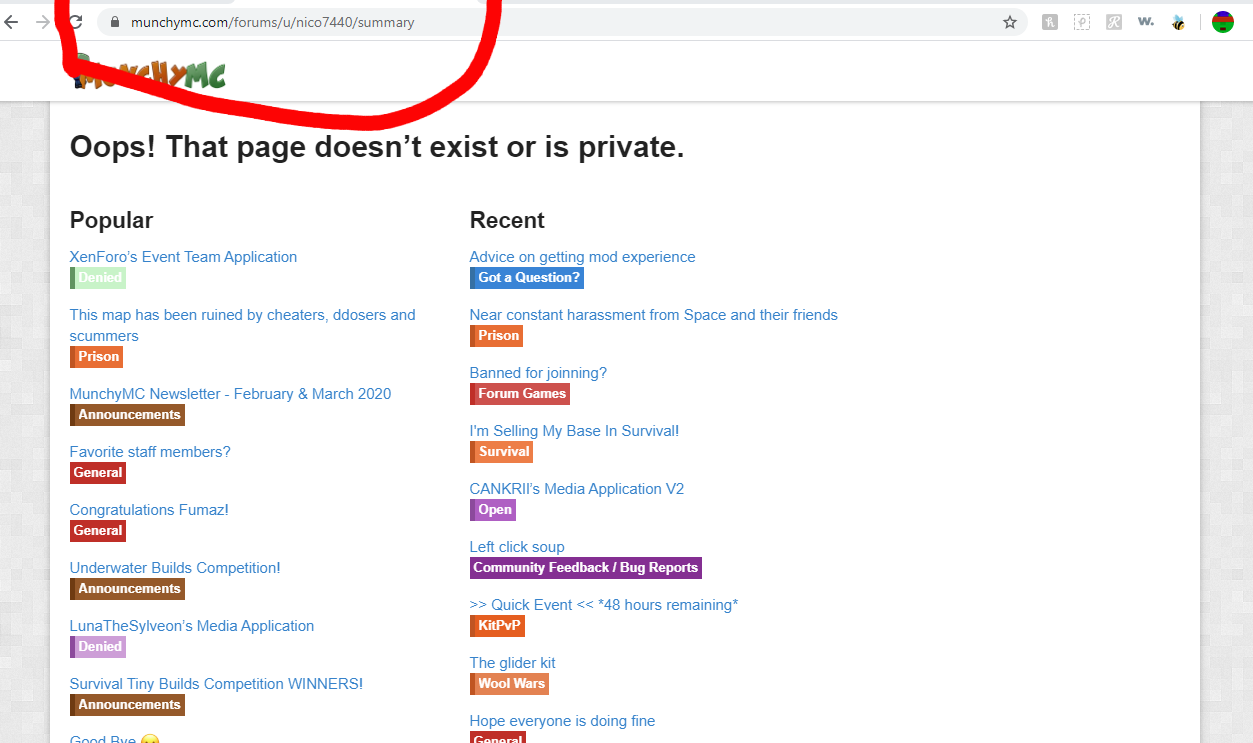Click the padlock site security icon

coord(114,22)
